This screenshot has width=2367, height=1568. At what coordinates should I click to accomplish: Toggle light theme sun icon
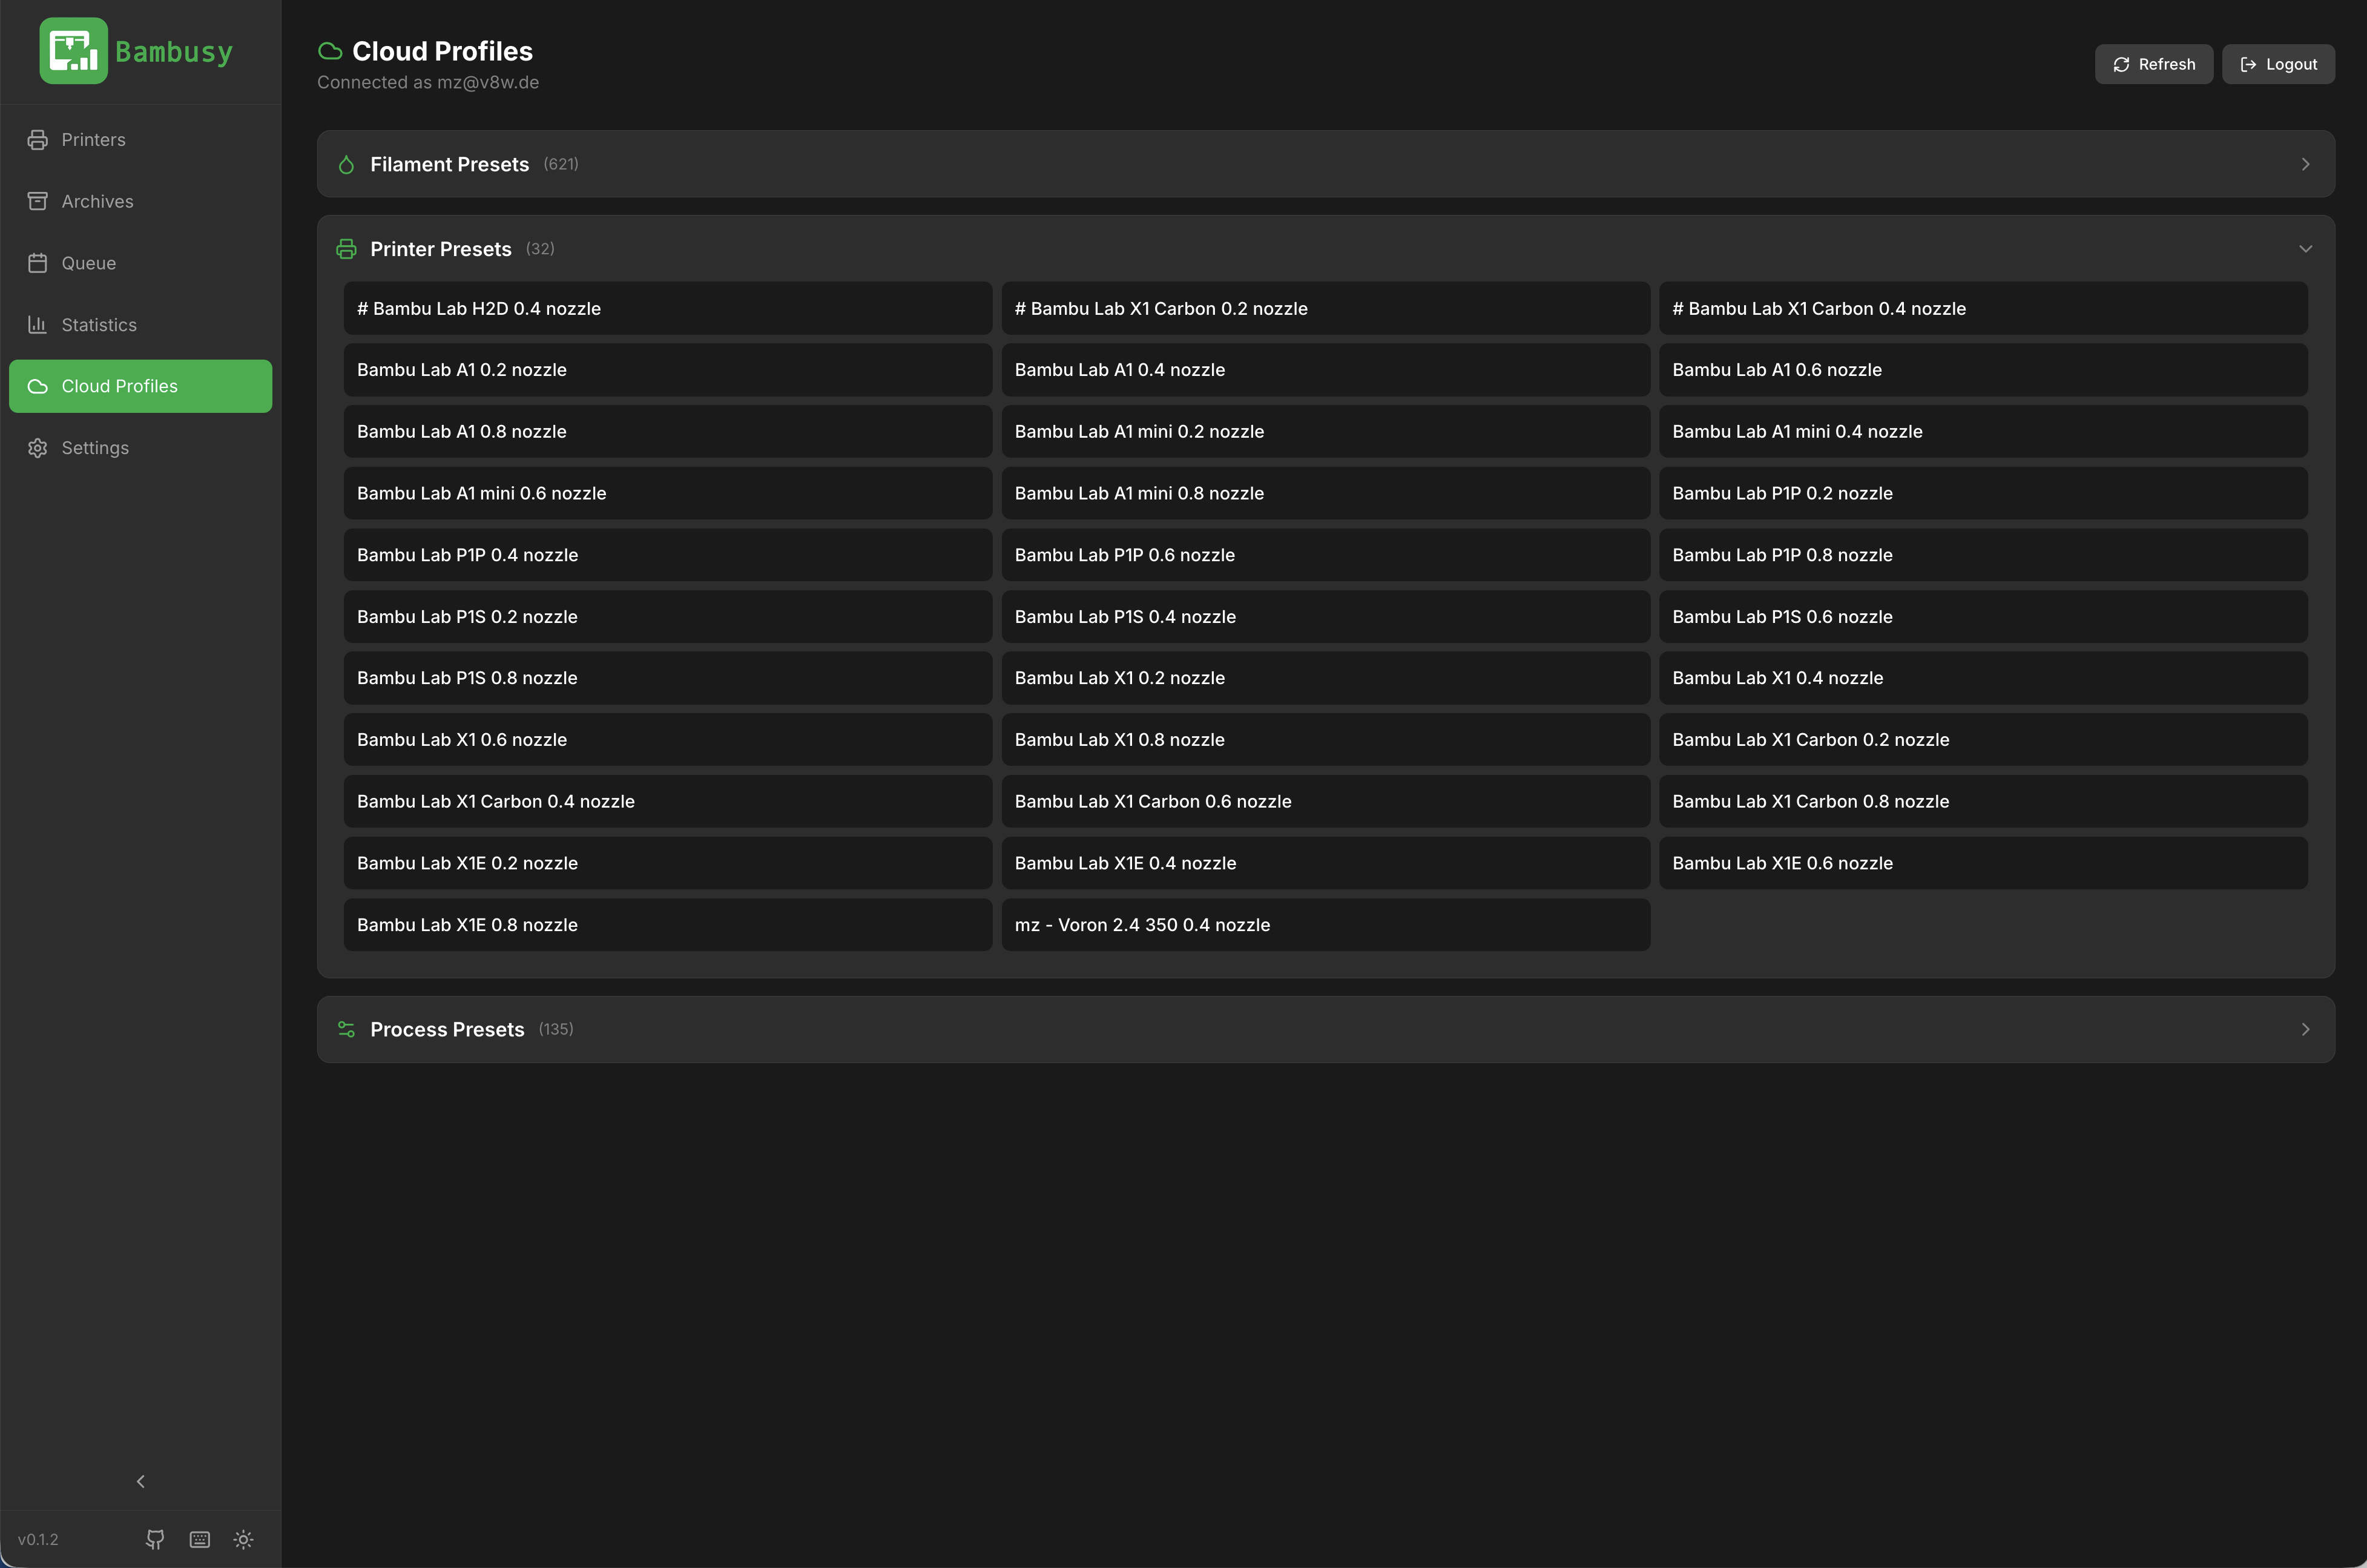coord(244,1539)
